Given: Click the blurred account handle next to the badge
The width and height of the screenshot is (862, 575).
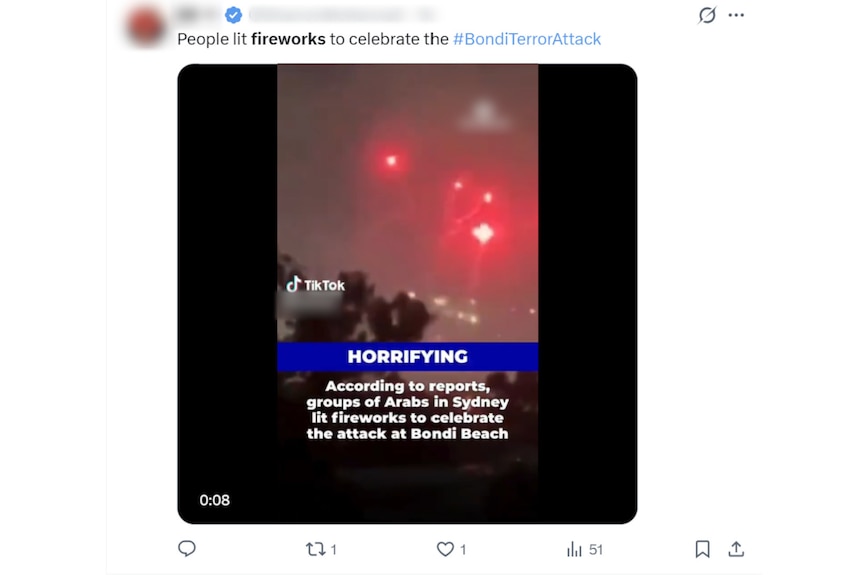Looking at the screenshot, I should pyautogui.click(x=325, y=15).
